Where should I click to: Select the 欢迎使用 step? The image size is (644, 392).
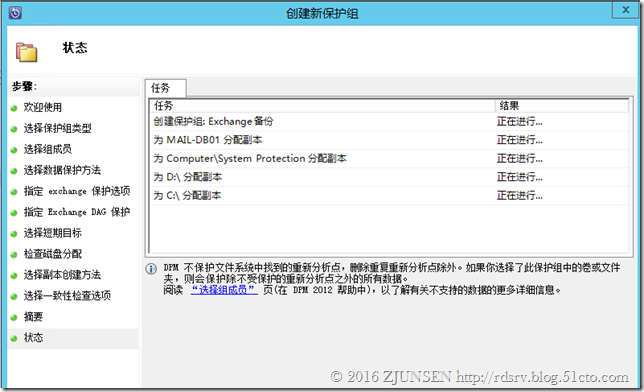point(43,107)
